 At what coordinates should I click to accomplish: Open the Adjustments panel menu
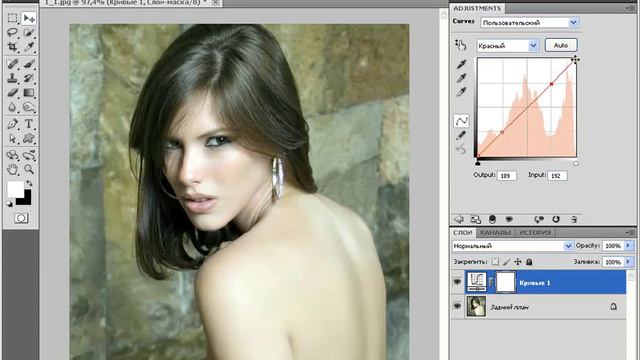pyautogui.click(x=629, y=8)
